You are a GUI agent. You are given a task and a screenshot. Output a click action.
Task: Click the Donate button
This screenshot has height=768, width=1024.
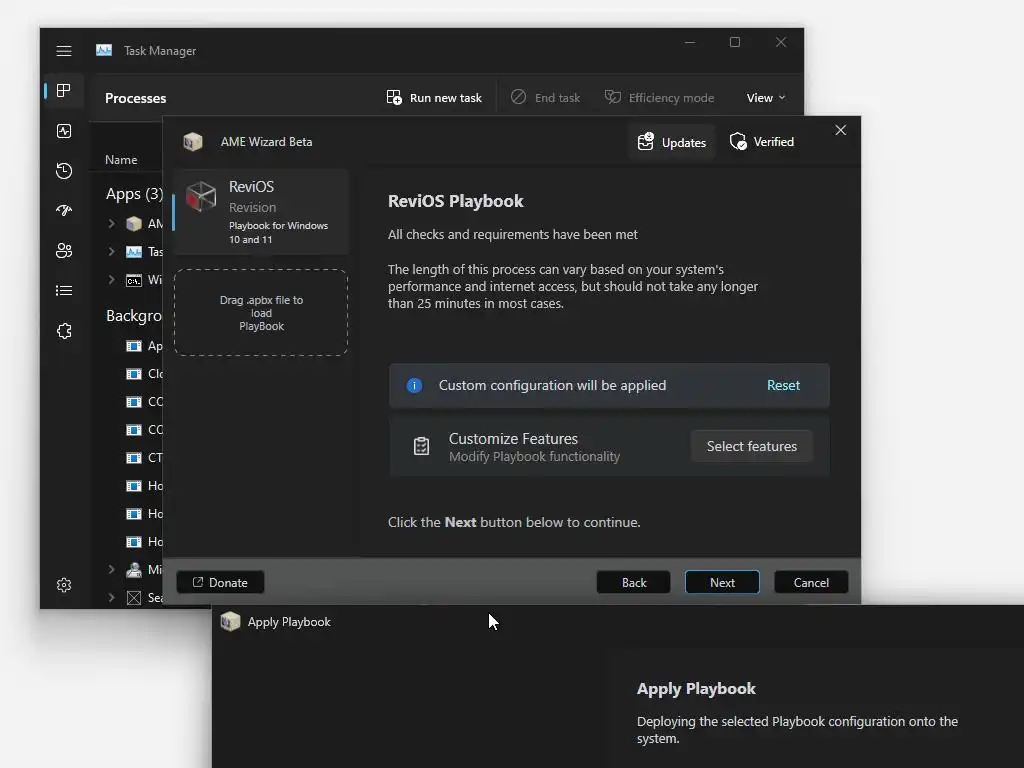(x=221, y=583)
